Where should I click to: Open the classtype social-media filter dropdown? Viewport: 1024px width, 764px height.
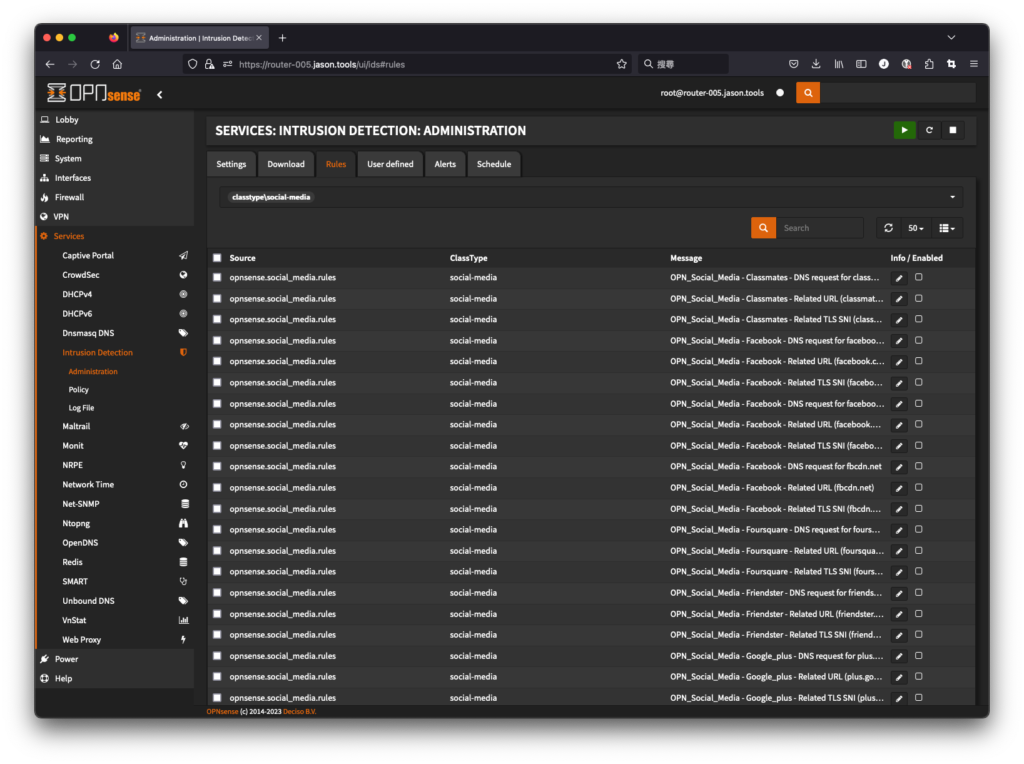(x=590, y=197)
